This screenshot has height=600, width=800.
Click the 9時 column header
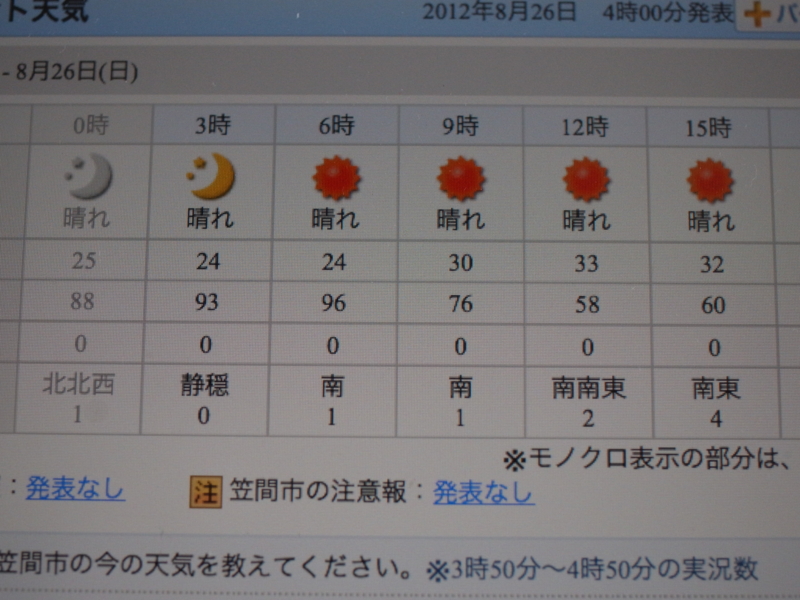[x=461, y=126]
